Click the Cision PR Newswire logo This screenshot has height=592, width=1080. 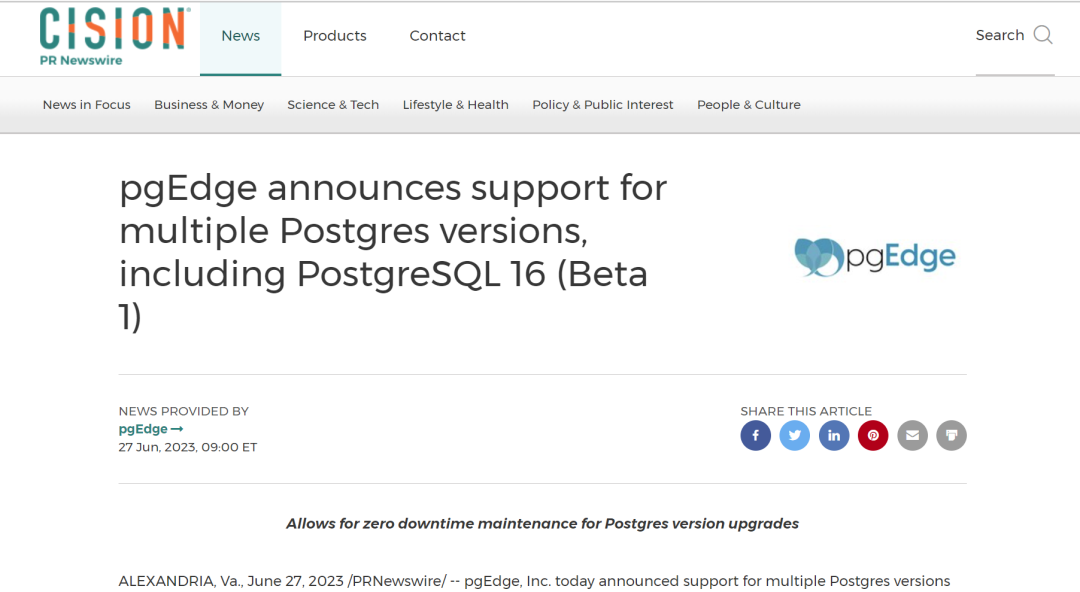[x=112, y=36]
